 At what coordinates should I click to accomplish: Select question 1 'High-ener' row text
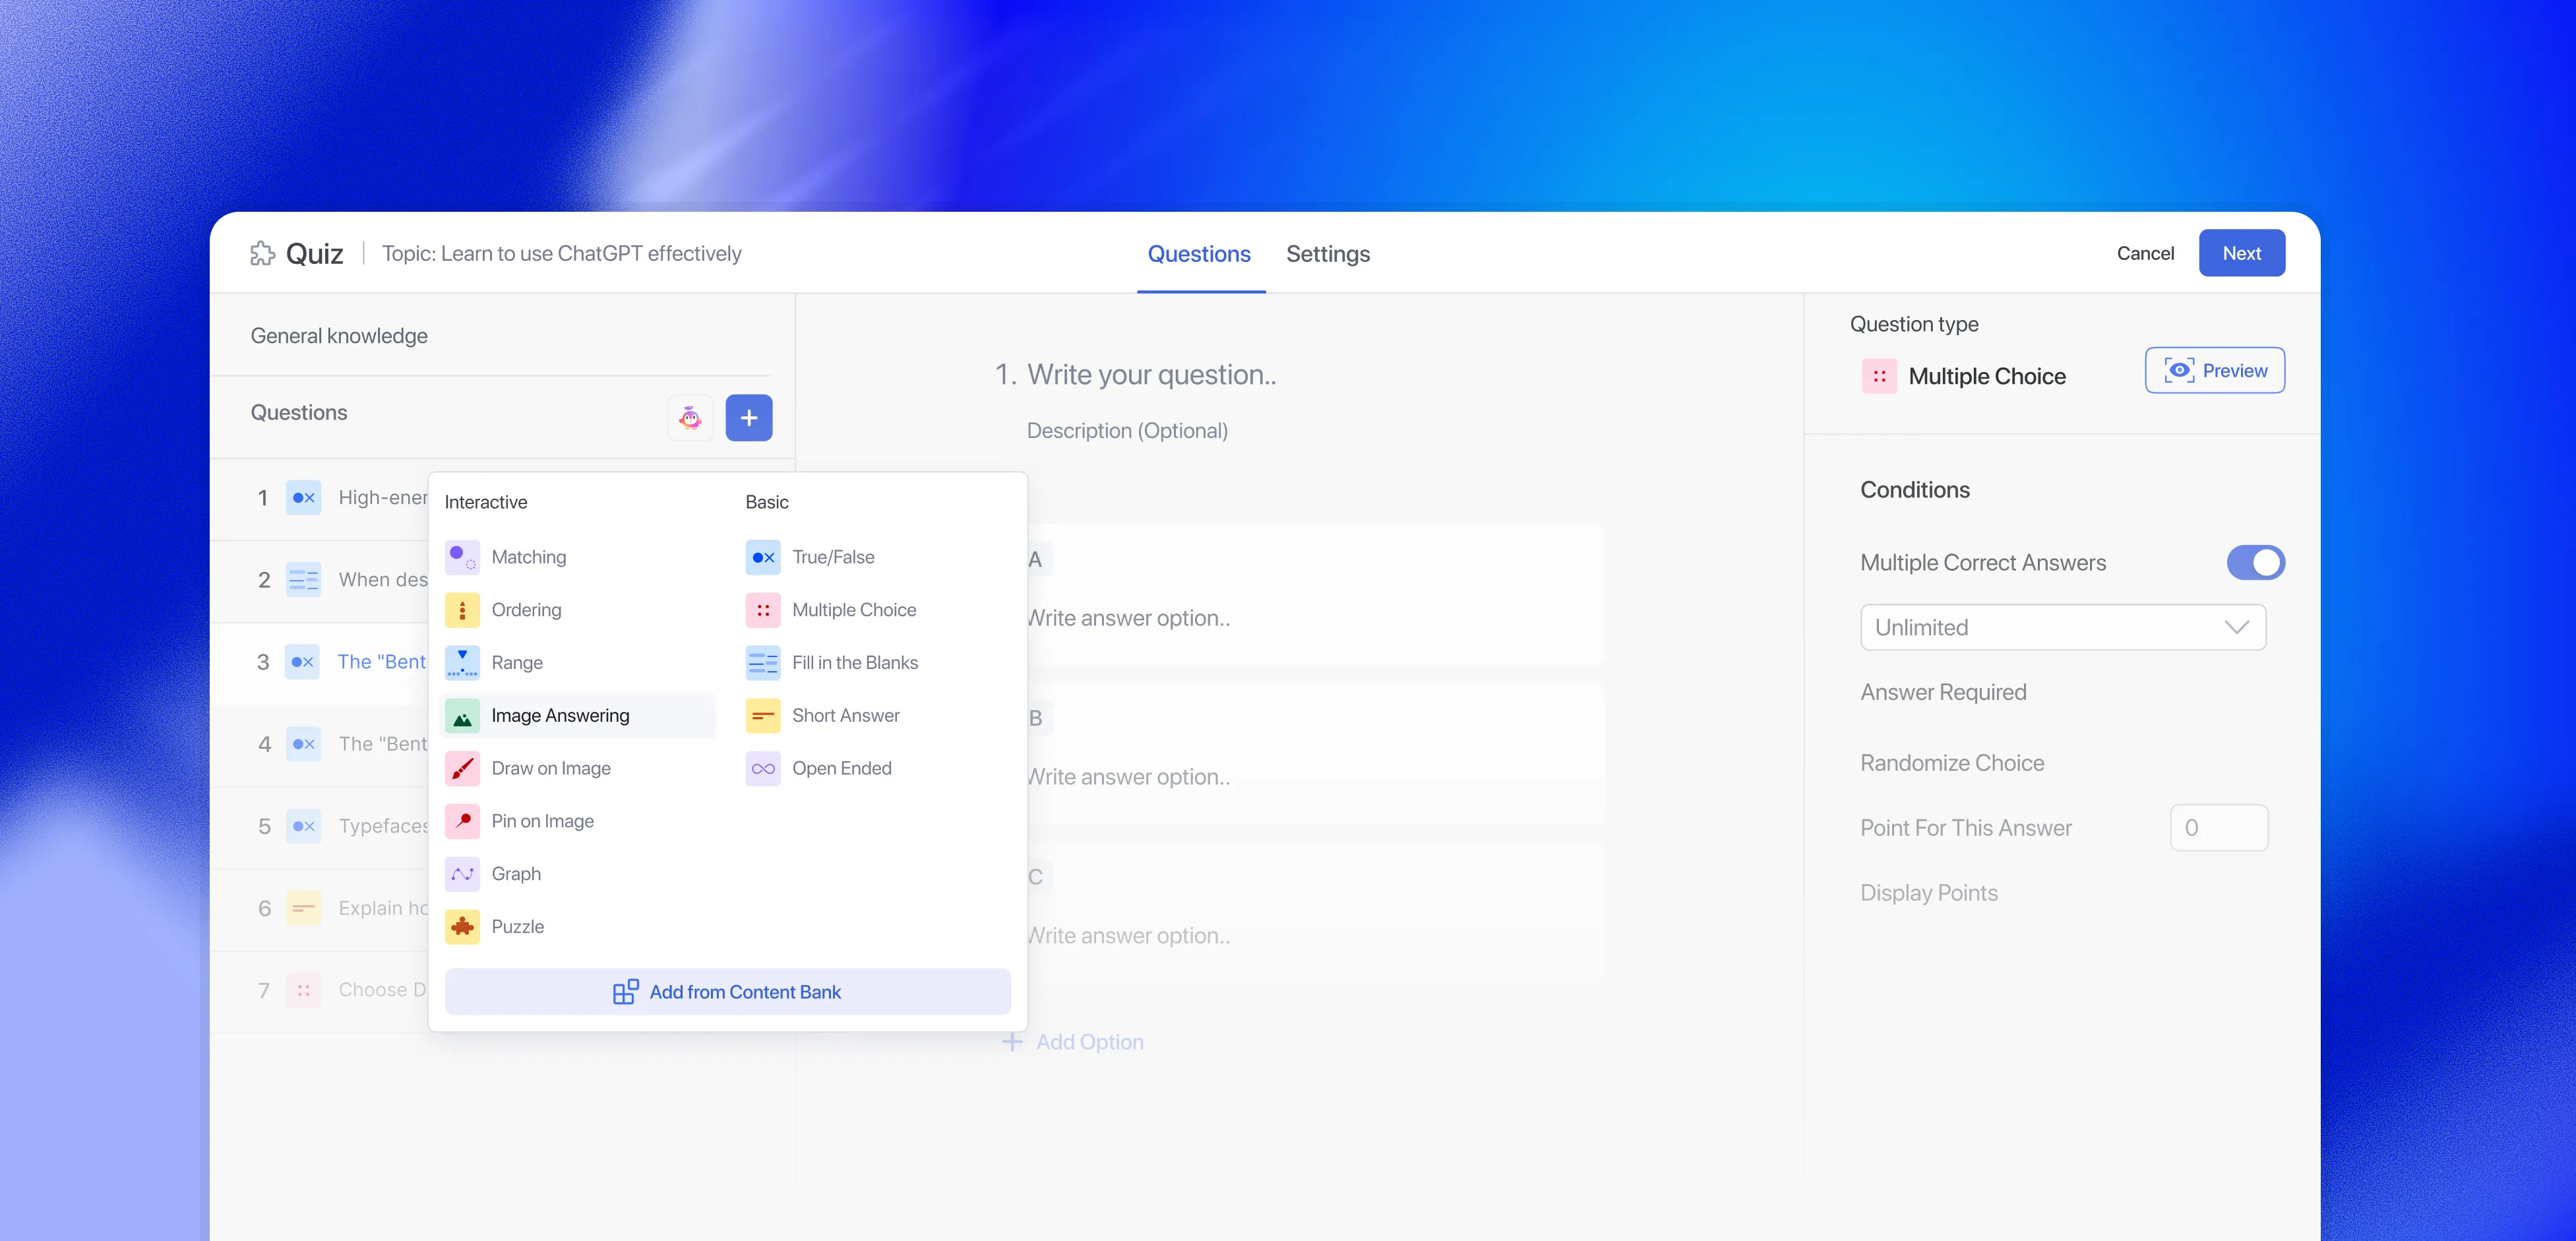coord(383,497)
